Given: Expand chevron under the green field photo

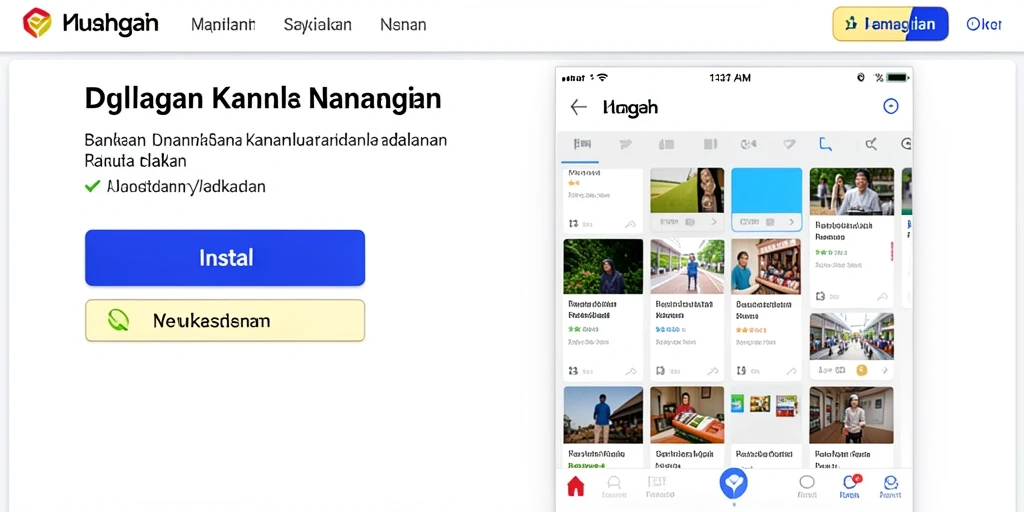Looking at the screenshot, I should click(713, 223).
